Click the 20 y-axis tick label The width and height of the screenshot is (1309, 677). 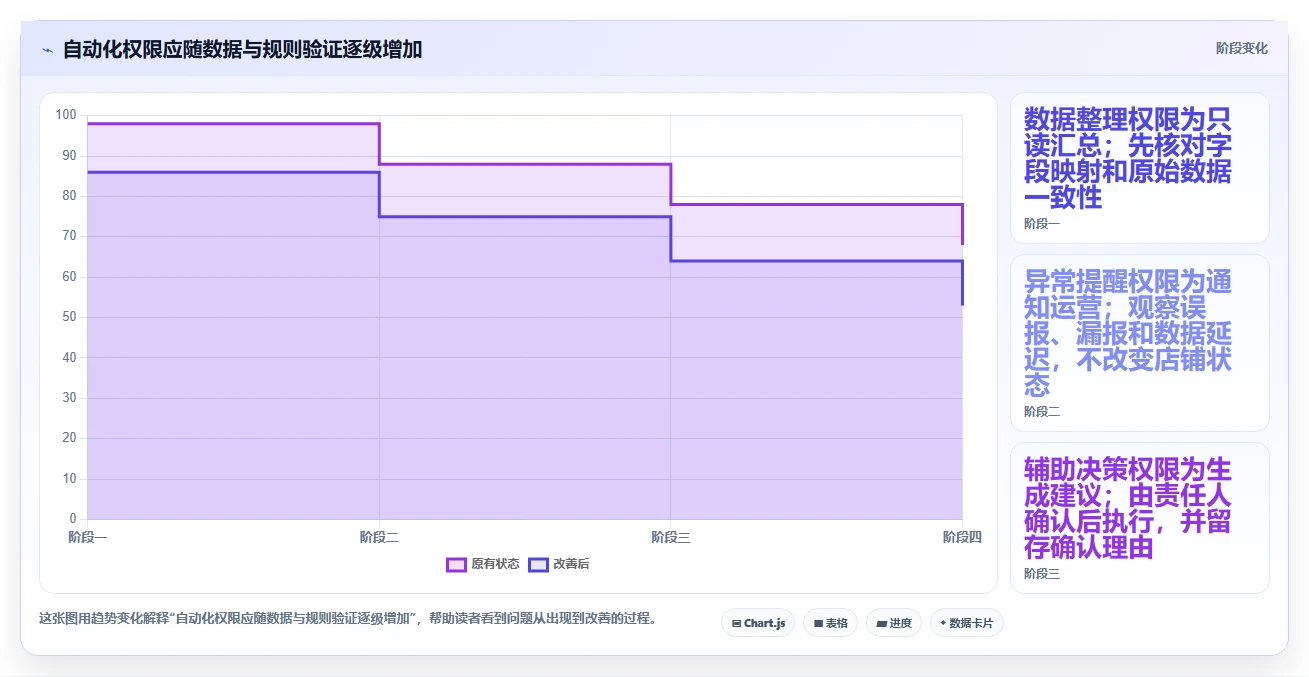pyautogui.click(x=69, y=438)
